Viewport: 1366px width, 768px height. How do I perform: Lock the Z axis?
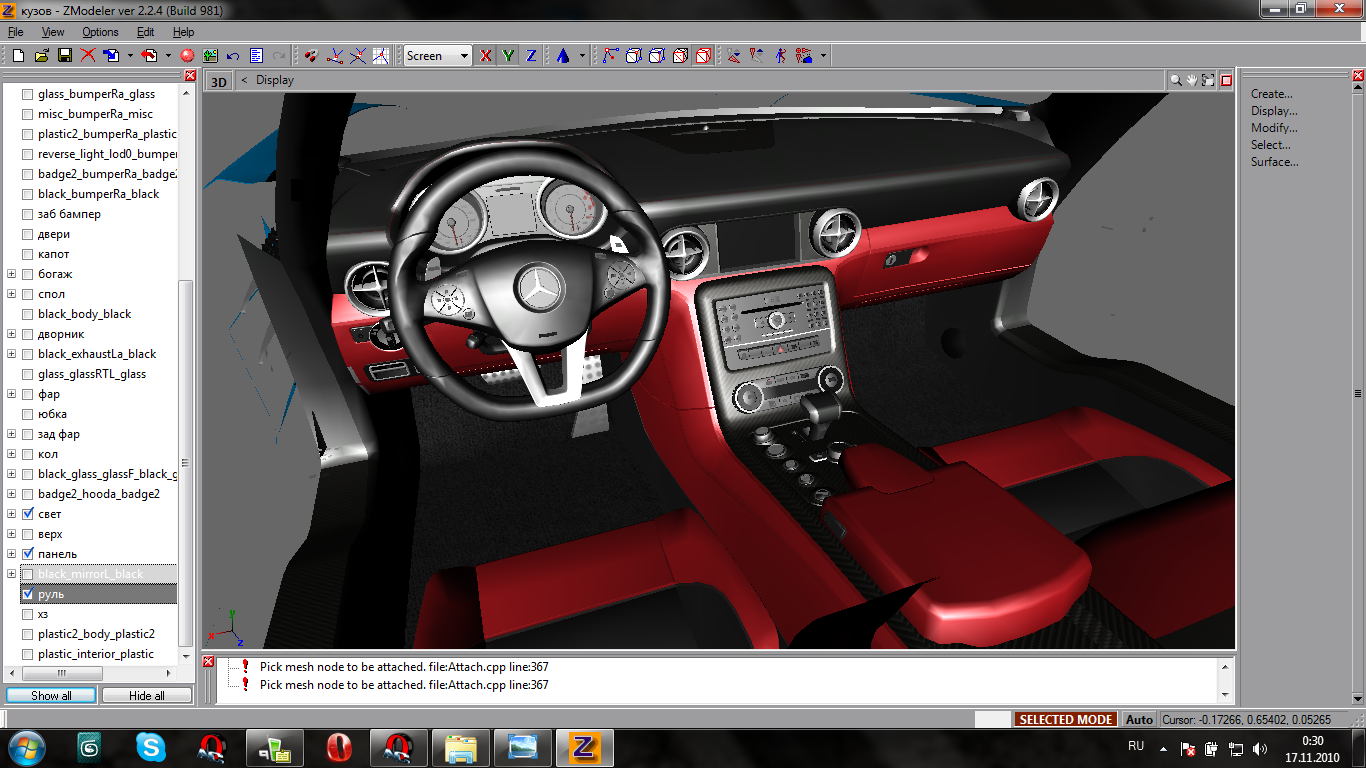[x=532, y=56]
